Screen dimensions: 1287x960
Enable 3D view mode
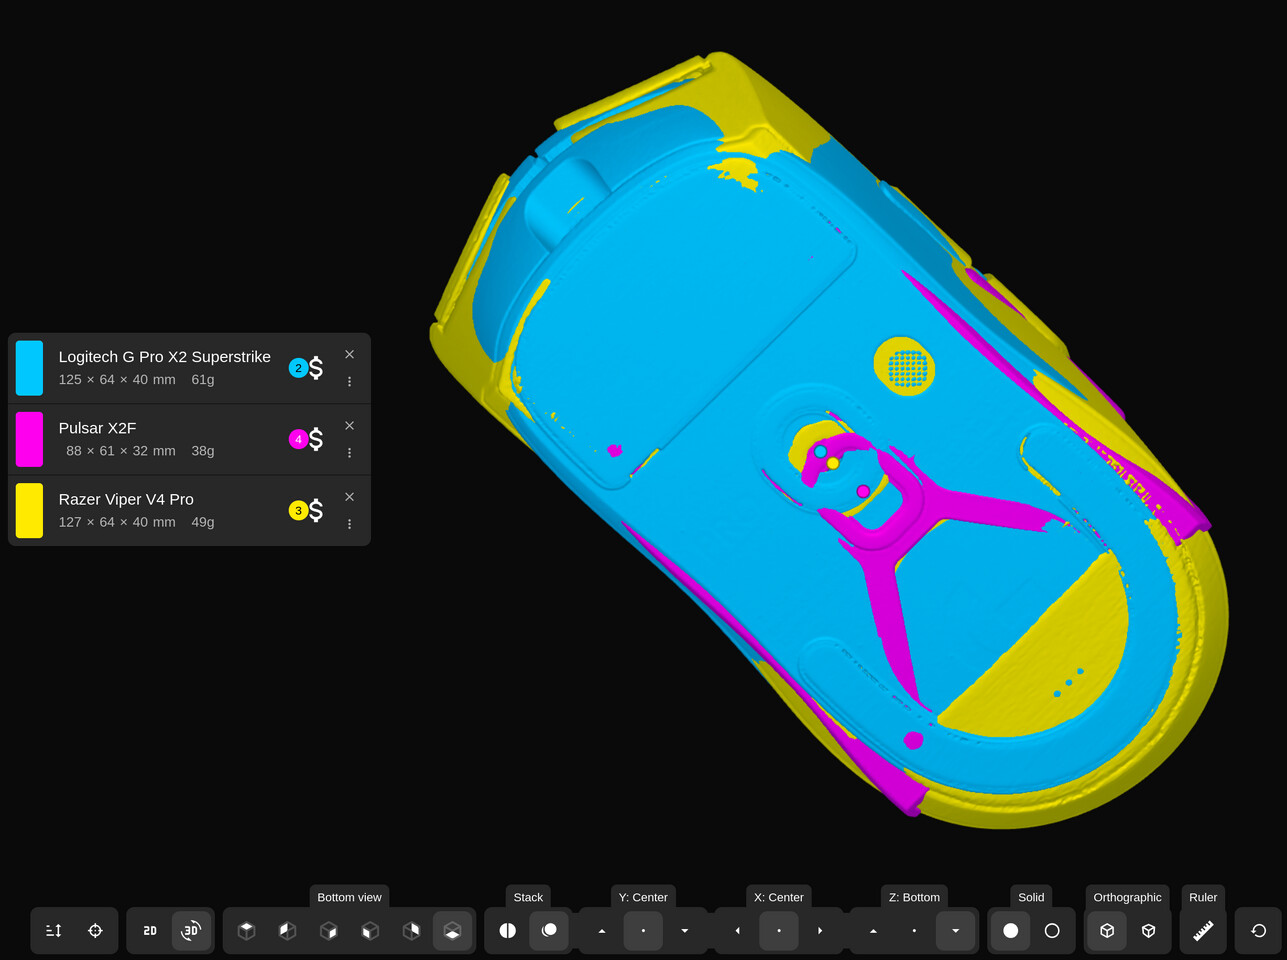coord(191,930)
